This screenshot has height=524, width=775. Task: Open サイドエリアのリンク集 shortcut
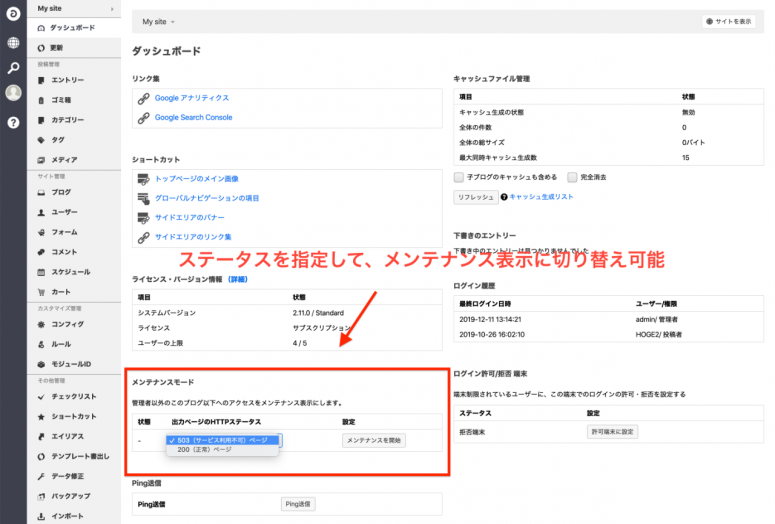(193, 237)
